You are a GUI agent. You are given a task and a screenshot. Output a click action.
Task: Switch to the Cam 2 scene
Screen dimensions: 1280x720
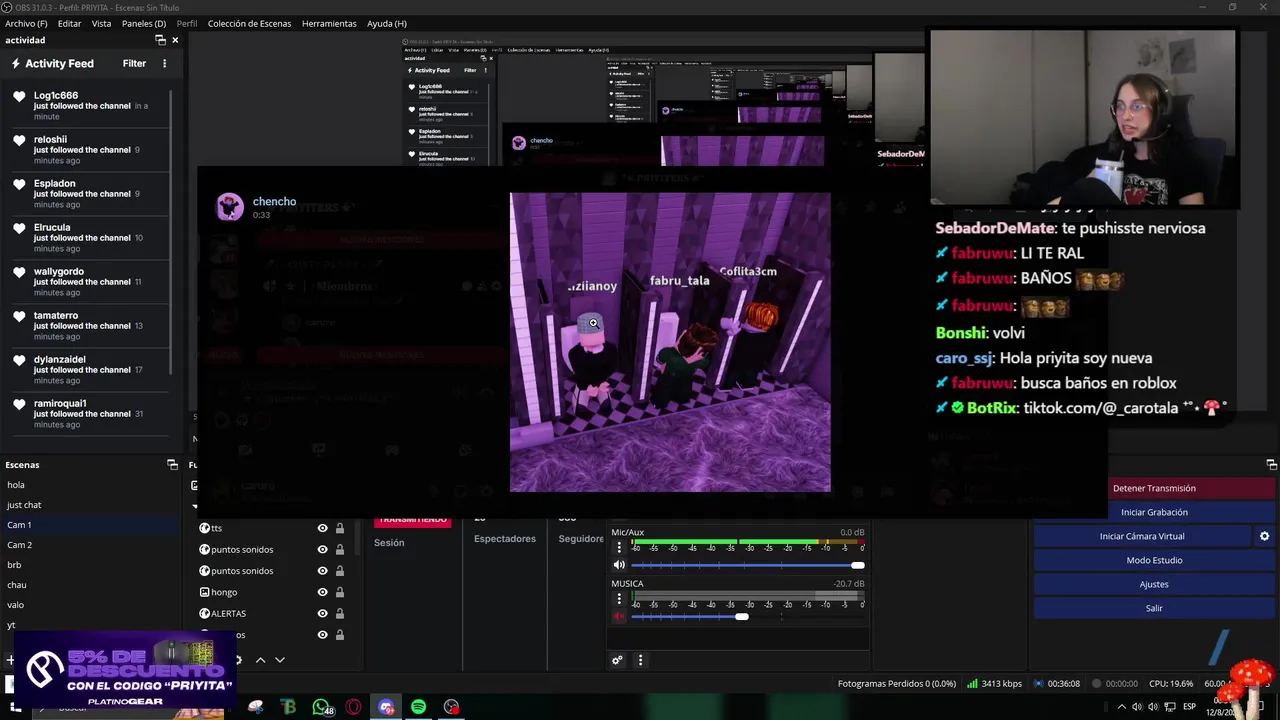90,545
